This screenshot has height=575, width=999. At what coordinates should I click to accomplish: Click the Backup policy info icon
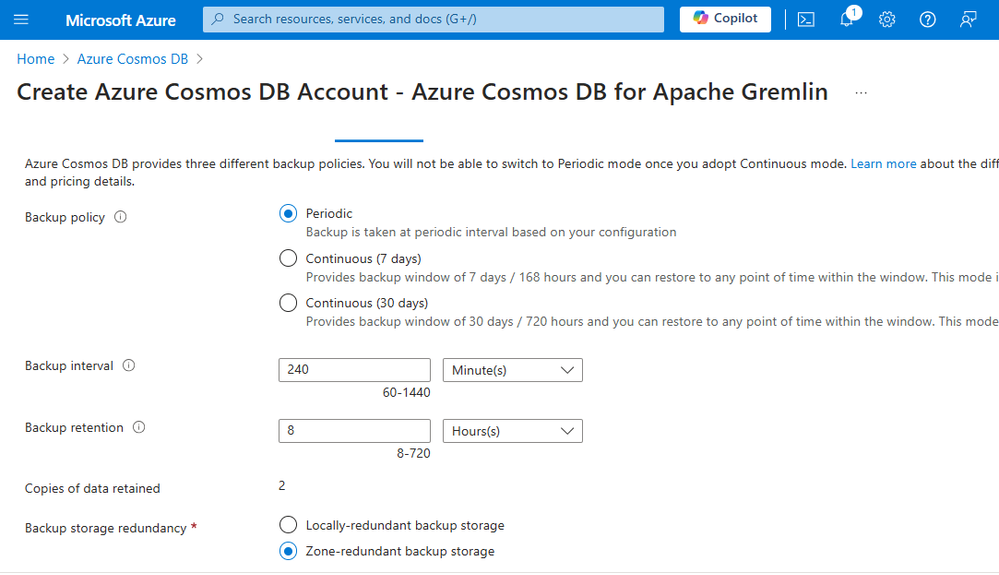(121, 217)
